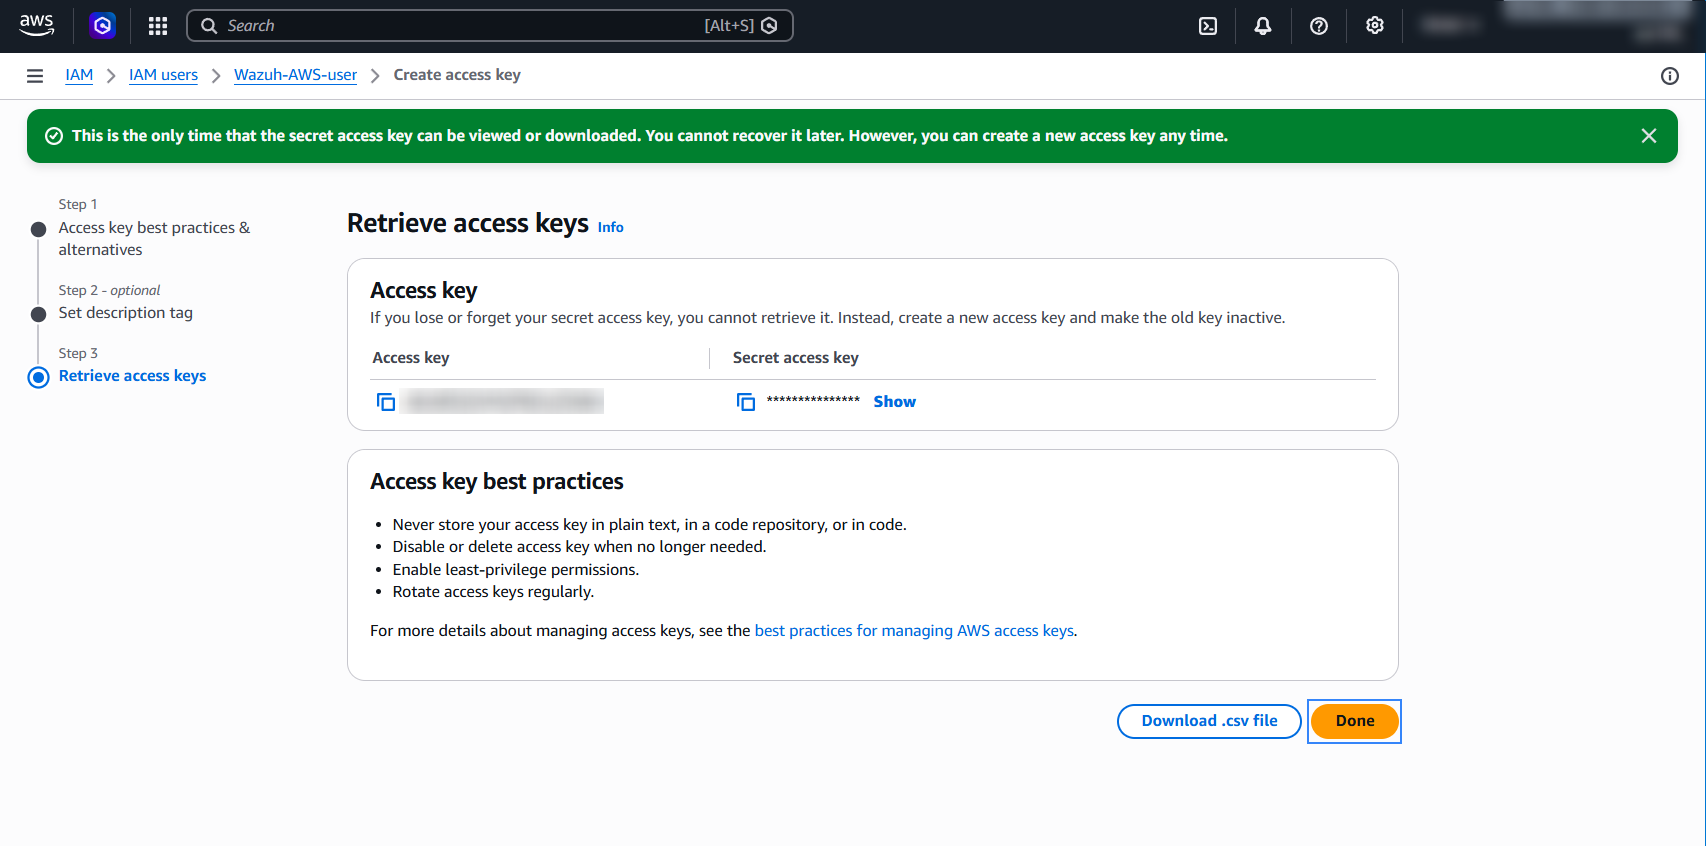Click the Create access key breadcrumb text
The width and height of the screenshot is (1706, 846).
457,75
